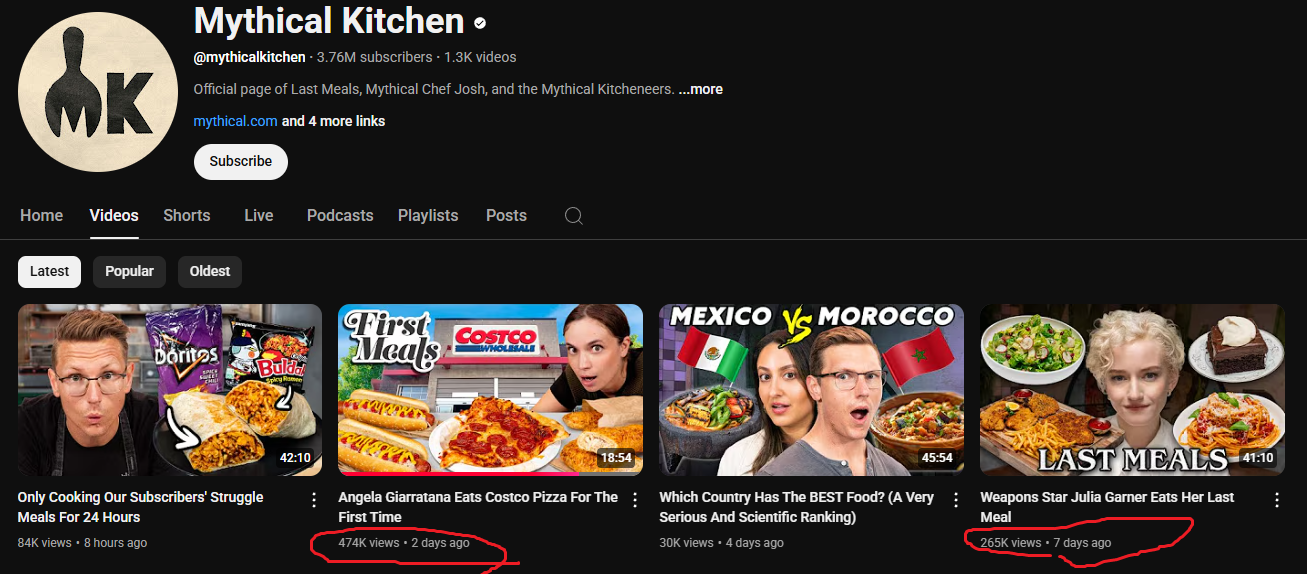Screen dimensions: 1307x574
Task: Click the '474K views' text
Action: [x=369, y=543]
